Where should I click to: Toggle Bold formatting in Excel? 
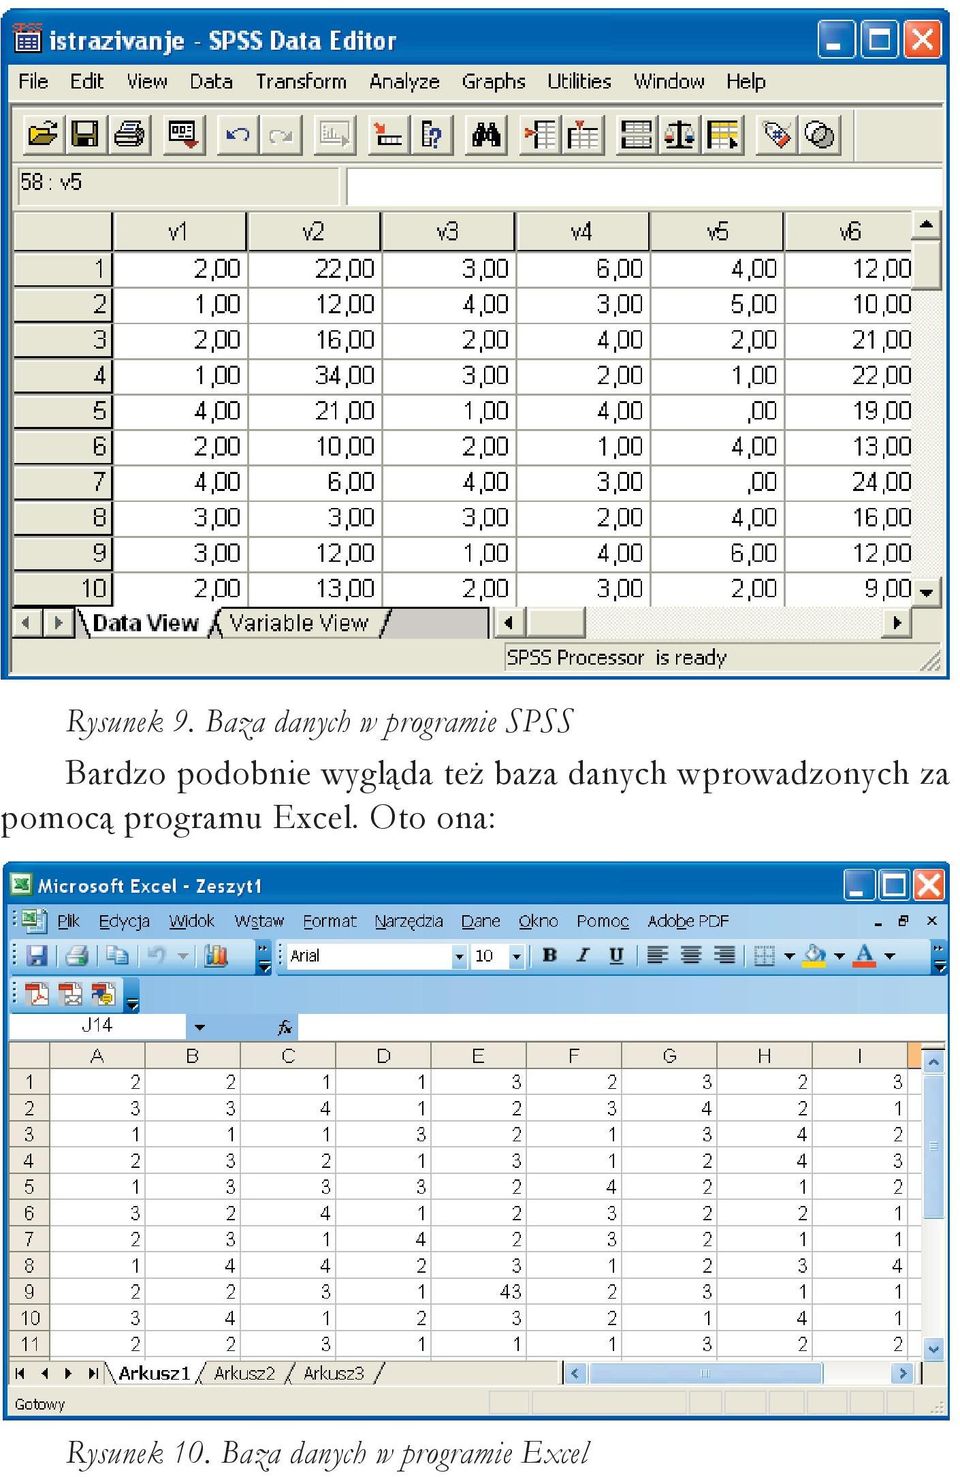(x=549, y=956)
